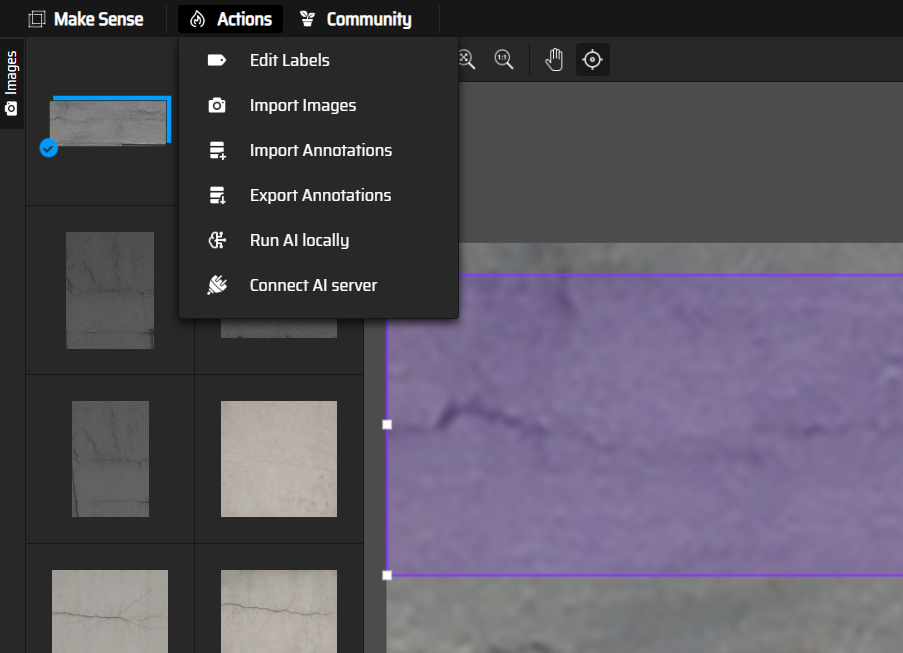The width and height of the screenshot is (903, 653).
Task: Select Import Images in the dropdown
Action: 318,105
